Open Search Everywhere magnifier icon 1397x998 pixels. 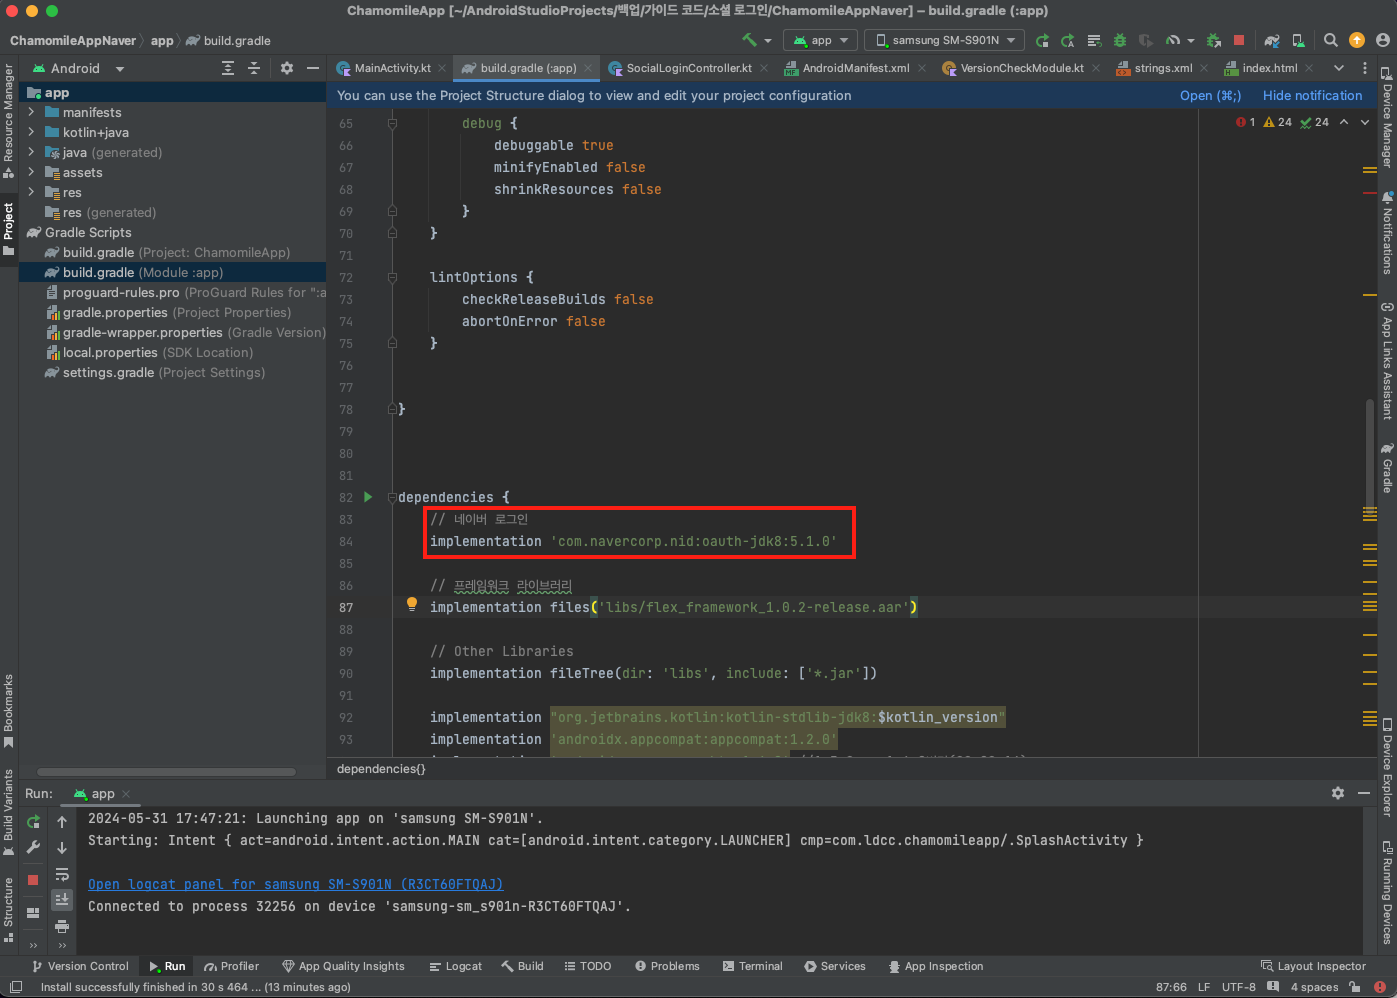[1330, 40]
